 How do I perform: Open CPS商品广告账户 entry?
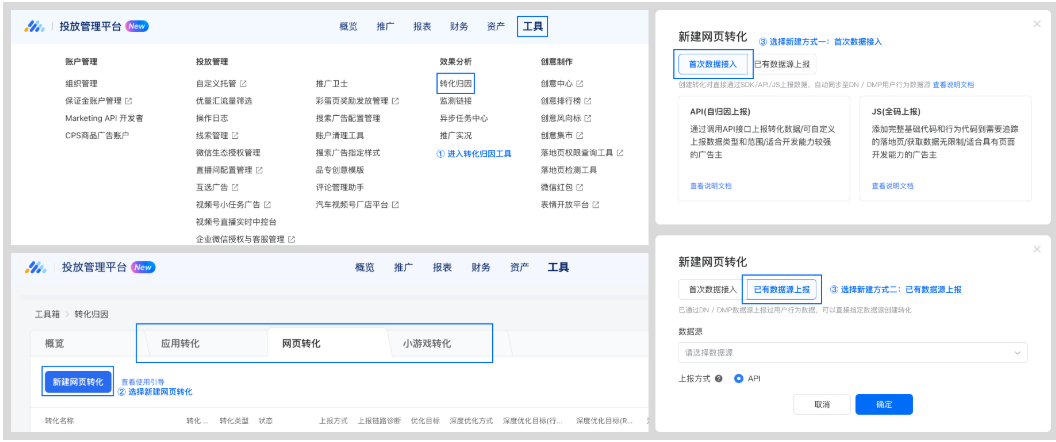pyautogui.click(x=97, y=135)
